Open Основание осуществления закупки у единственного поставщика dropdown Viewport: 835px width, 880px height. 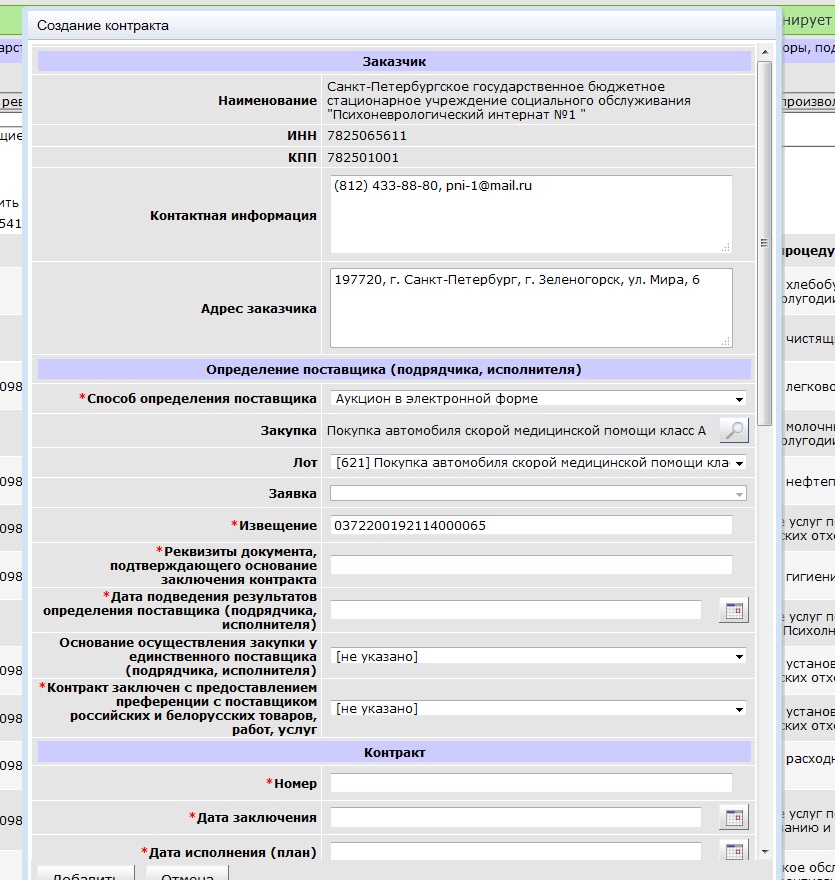click(x=538, y=657)
